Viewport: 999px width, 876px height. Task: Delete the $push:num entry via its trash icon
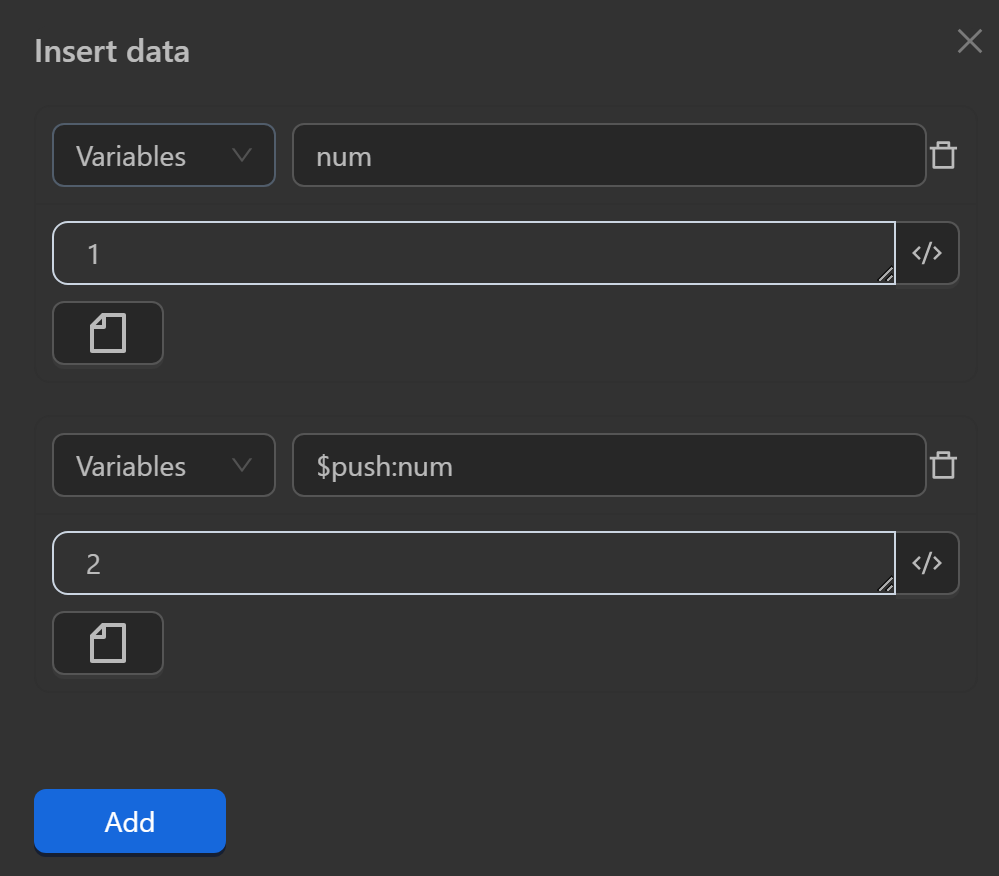point(943,465)
